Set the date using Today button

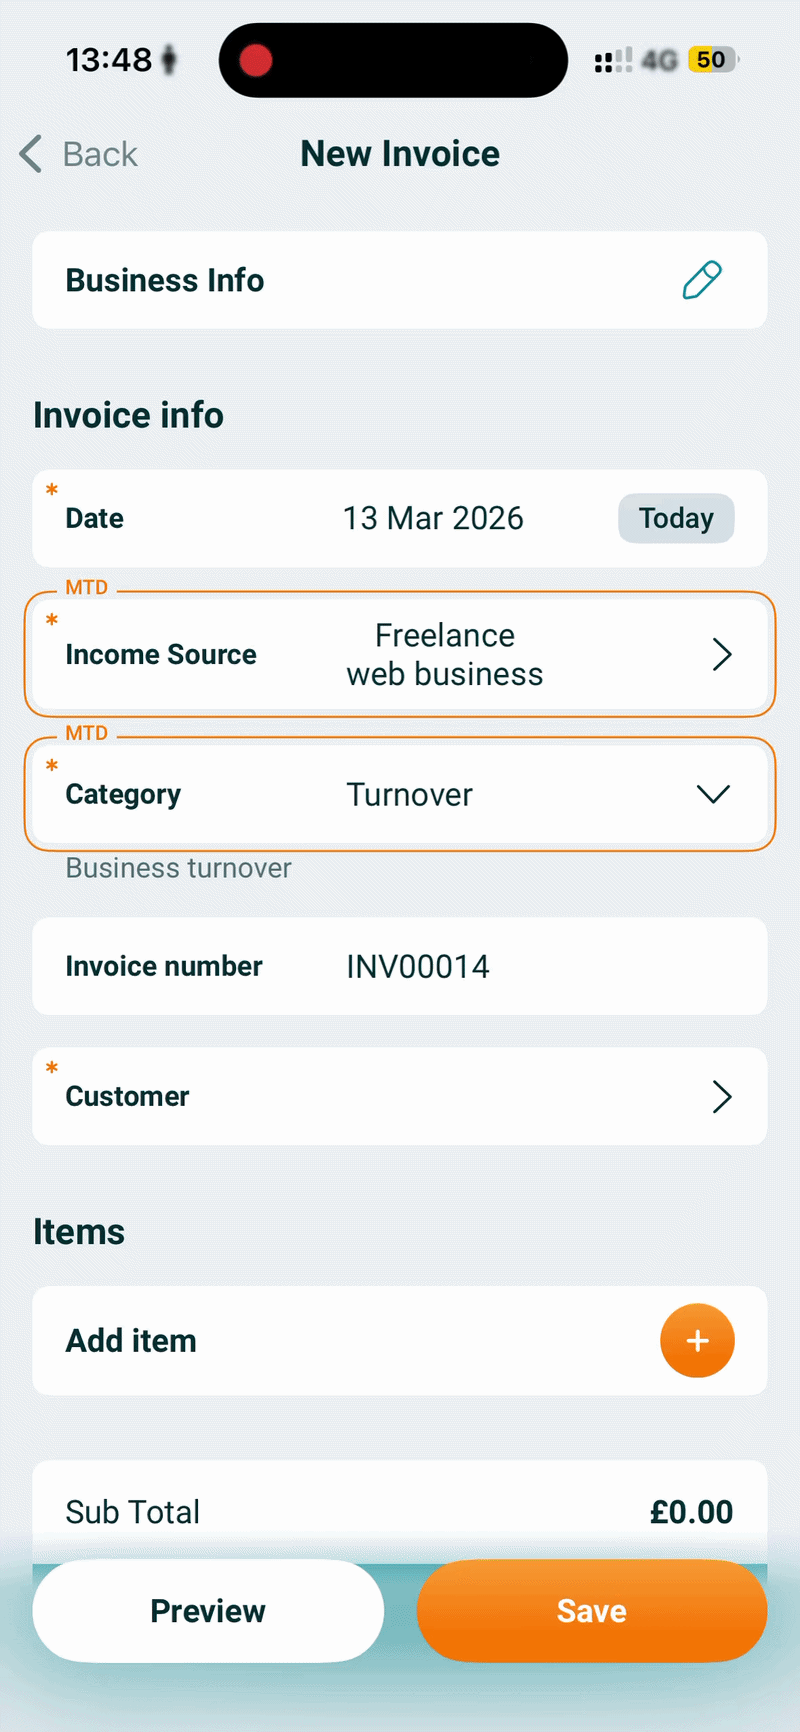click(x=676, y=518)
